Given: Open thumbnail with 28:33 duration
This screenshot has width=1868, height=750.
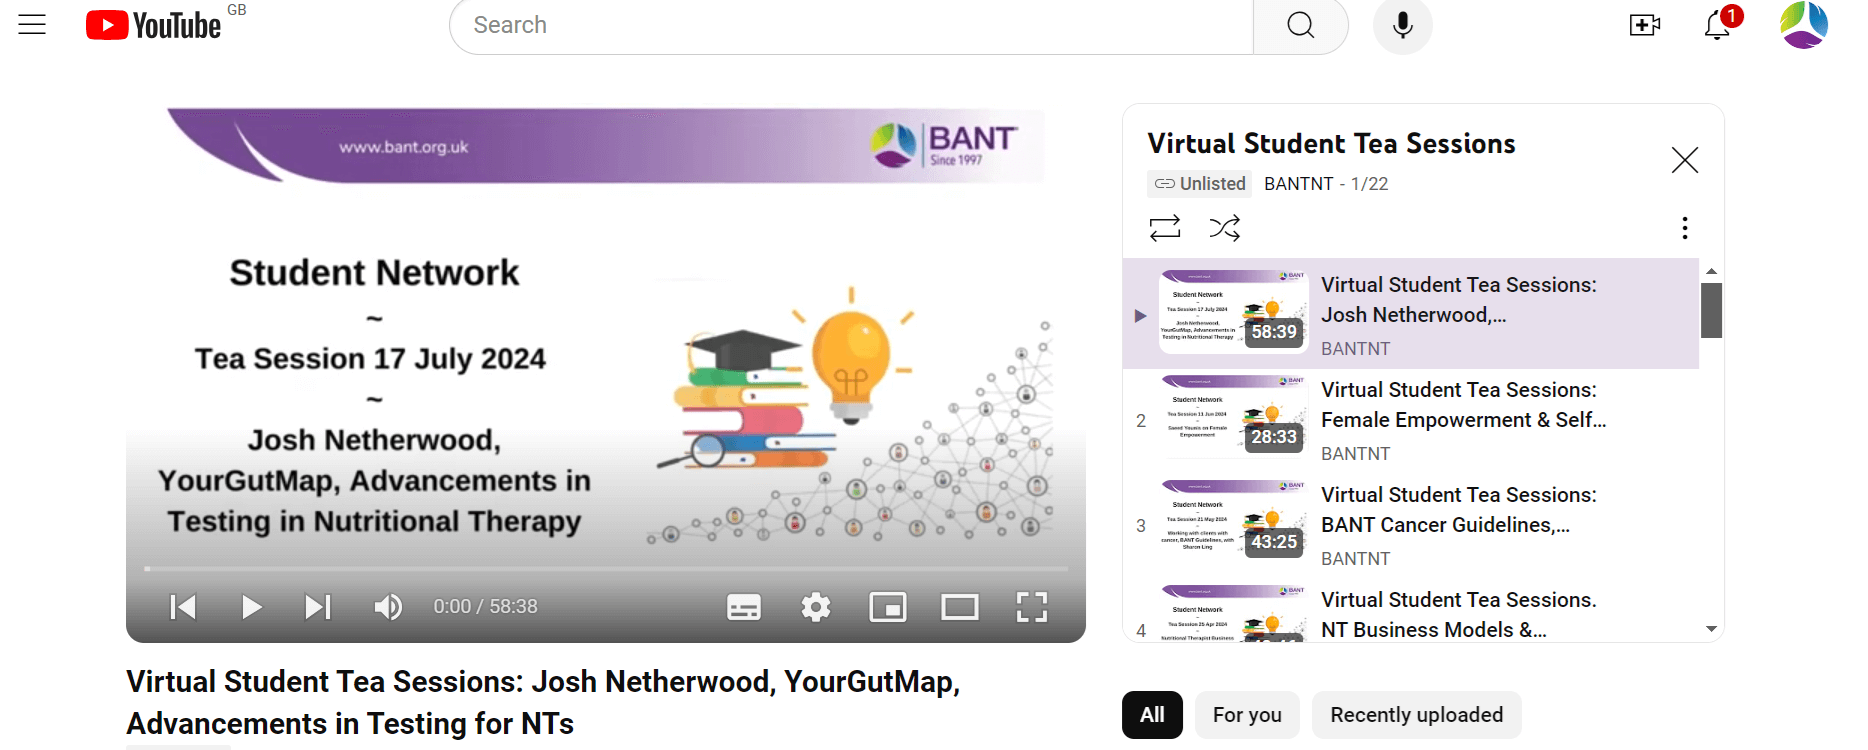Looking at the screenshot, I should click(x=1233, y=416).
